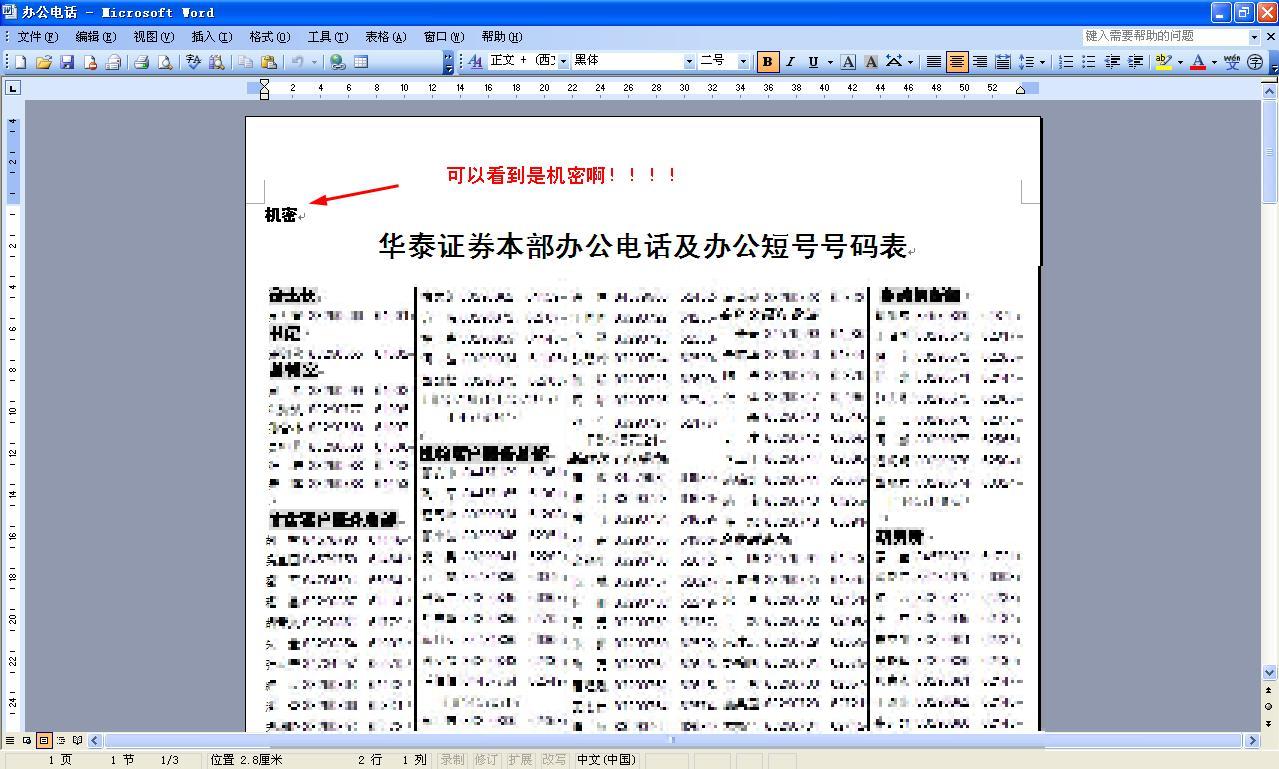Apply the red font color icon
The width and height of the screenshot is (1279, 769).
point(1198,62)
